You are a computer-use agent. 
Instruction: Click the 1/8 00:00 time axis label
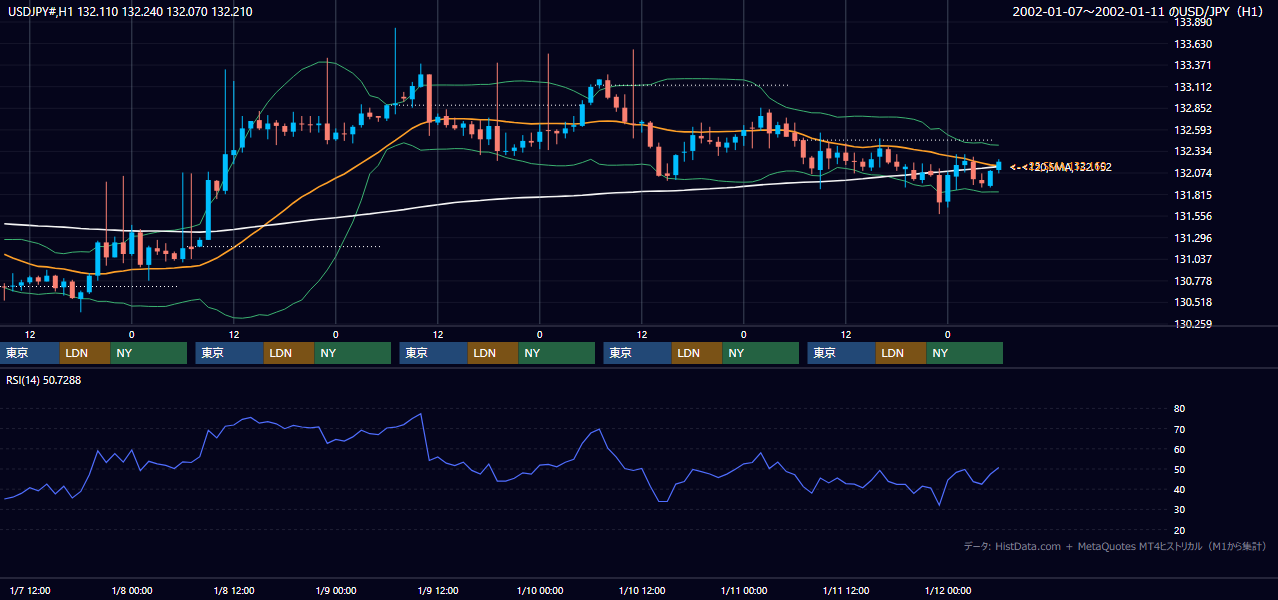[x=132, y=590]
